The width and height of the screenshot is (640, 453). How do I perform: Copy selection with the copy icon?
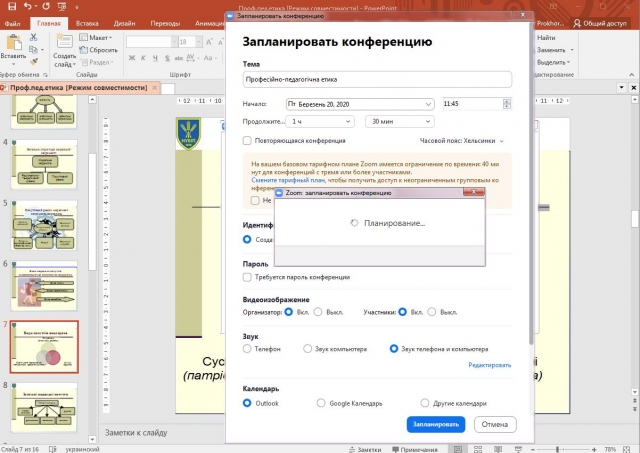tap(33, 49)
